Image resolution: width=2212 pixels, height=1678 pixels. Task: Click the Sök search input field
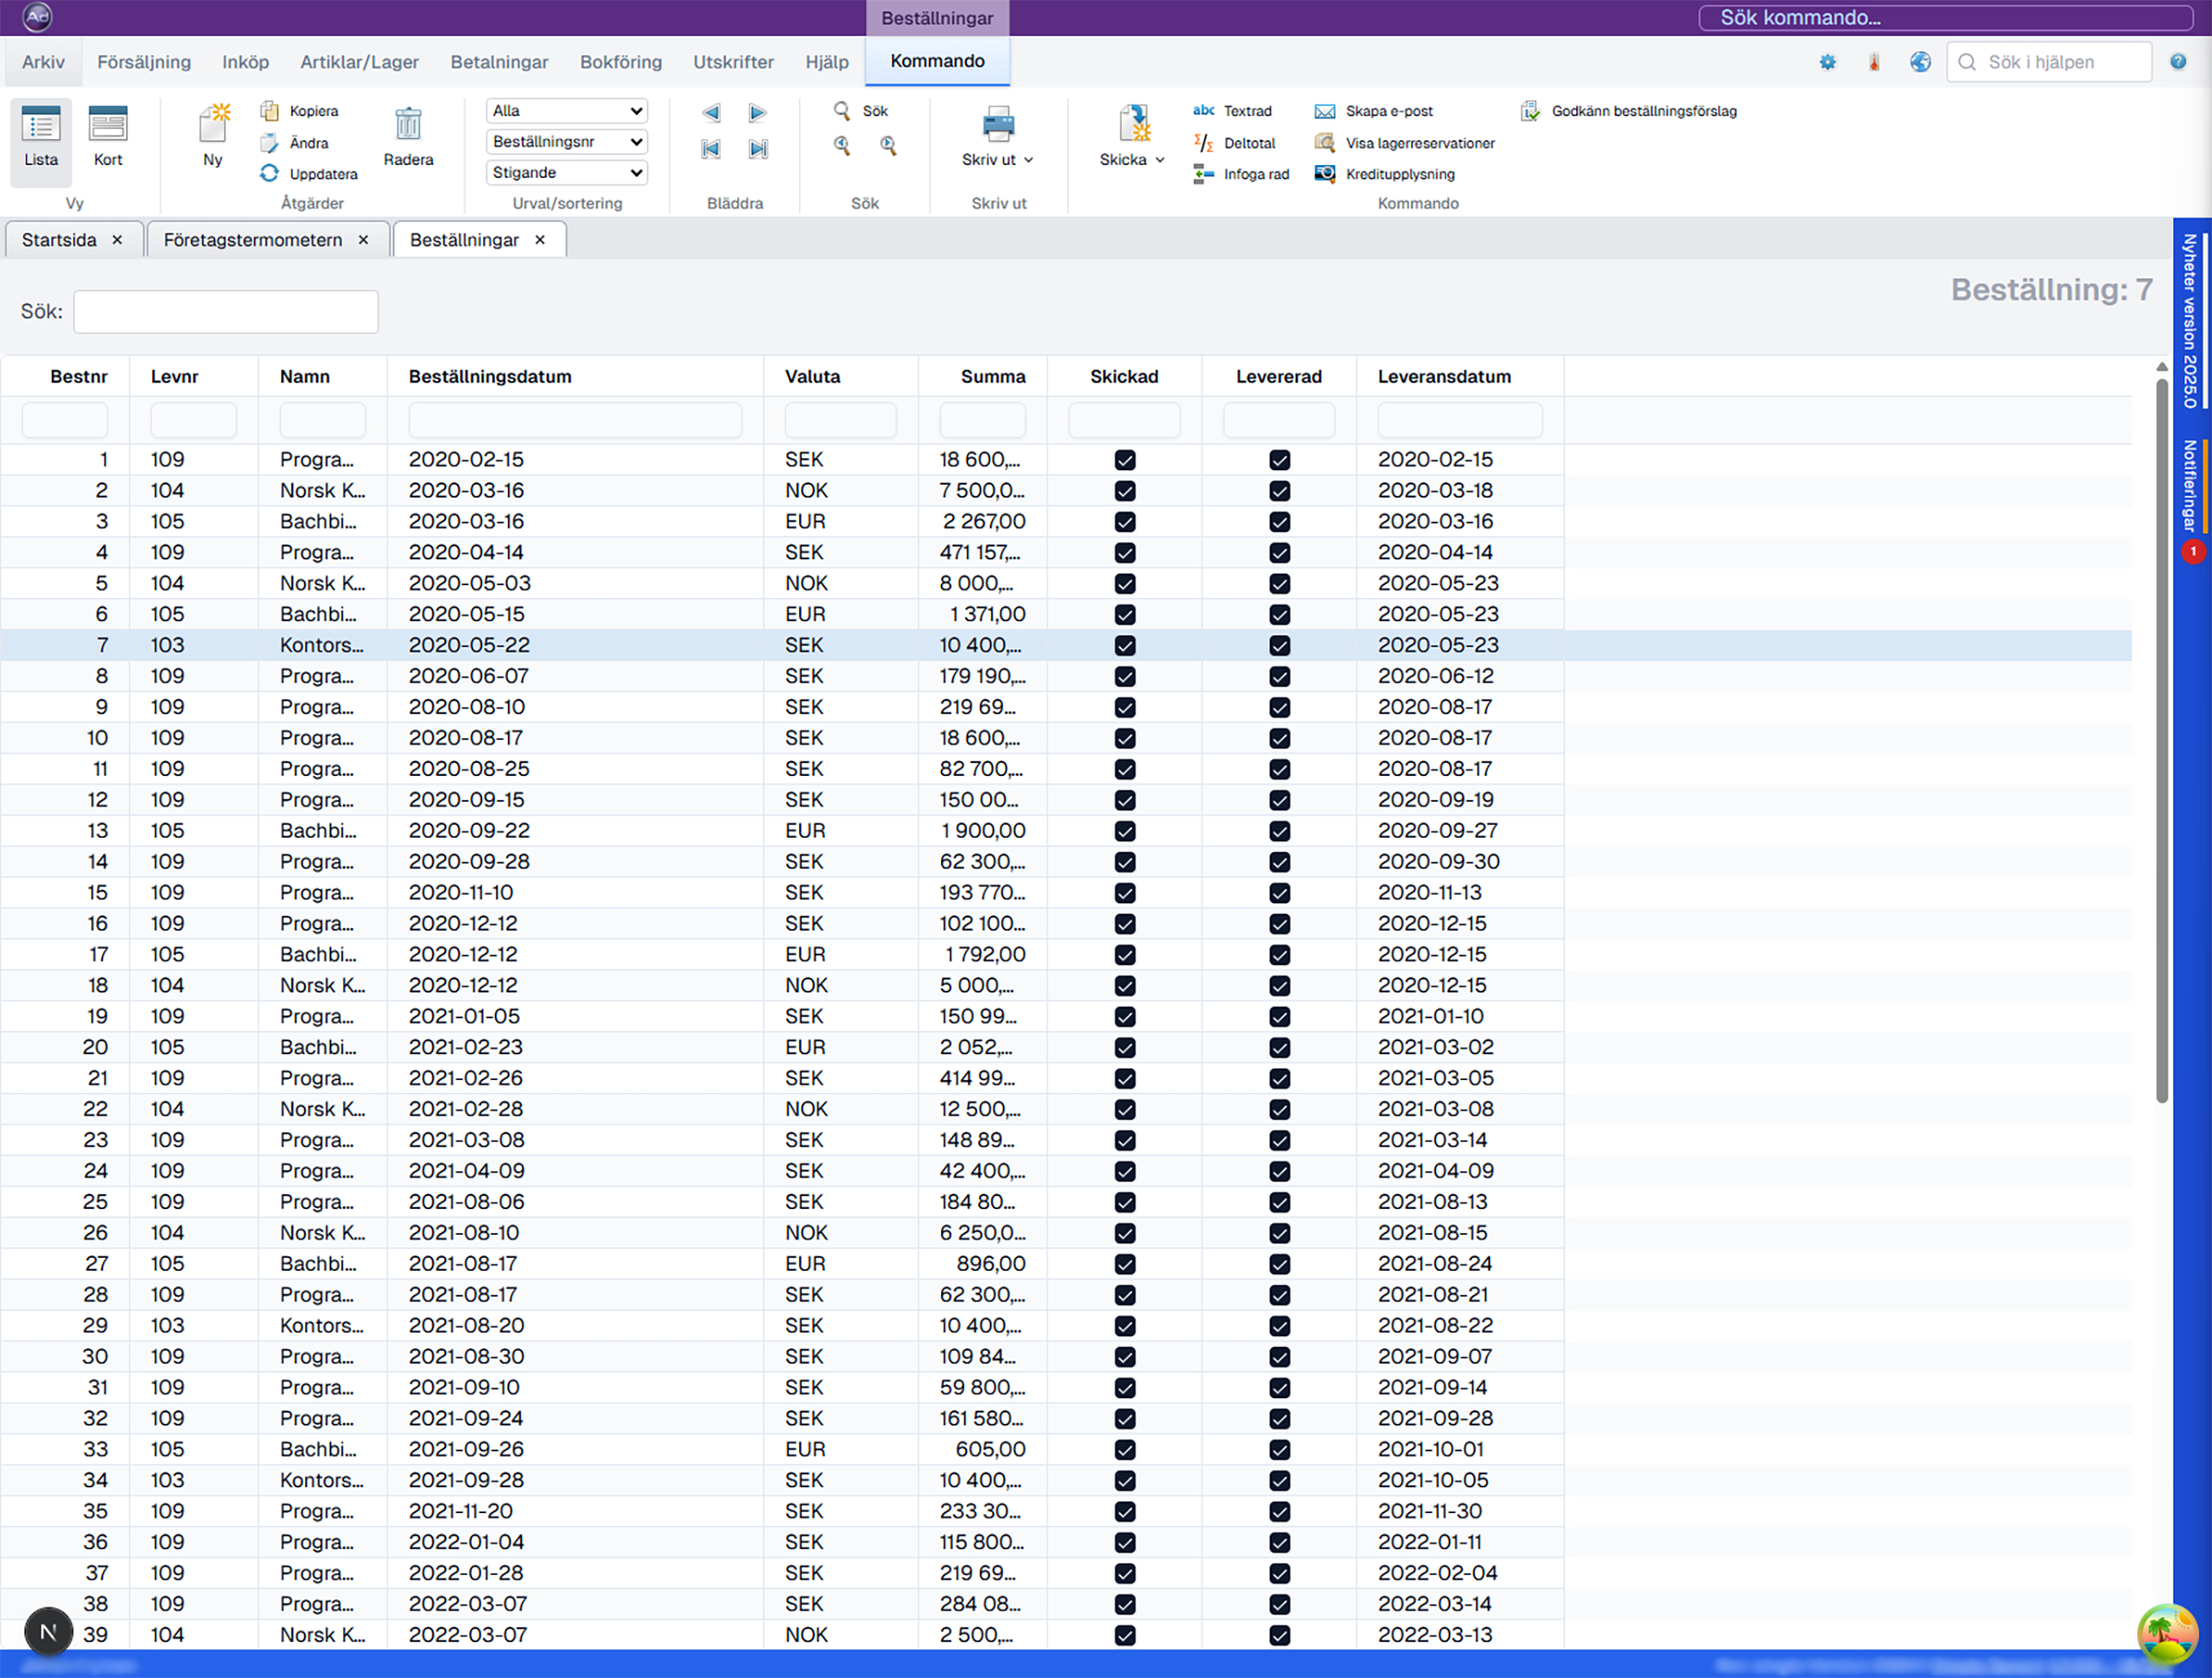click(226, 312)
